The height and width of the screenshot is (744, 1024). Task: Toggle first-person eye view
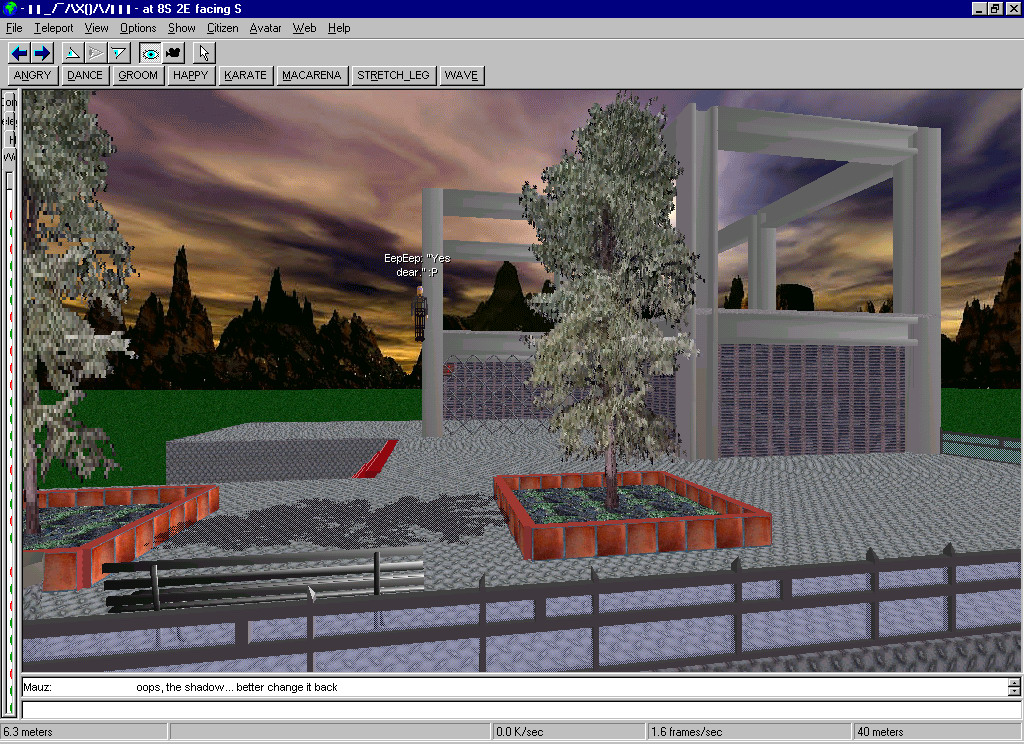pos(150,53)
